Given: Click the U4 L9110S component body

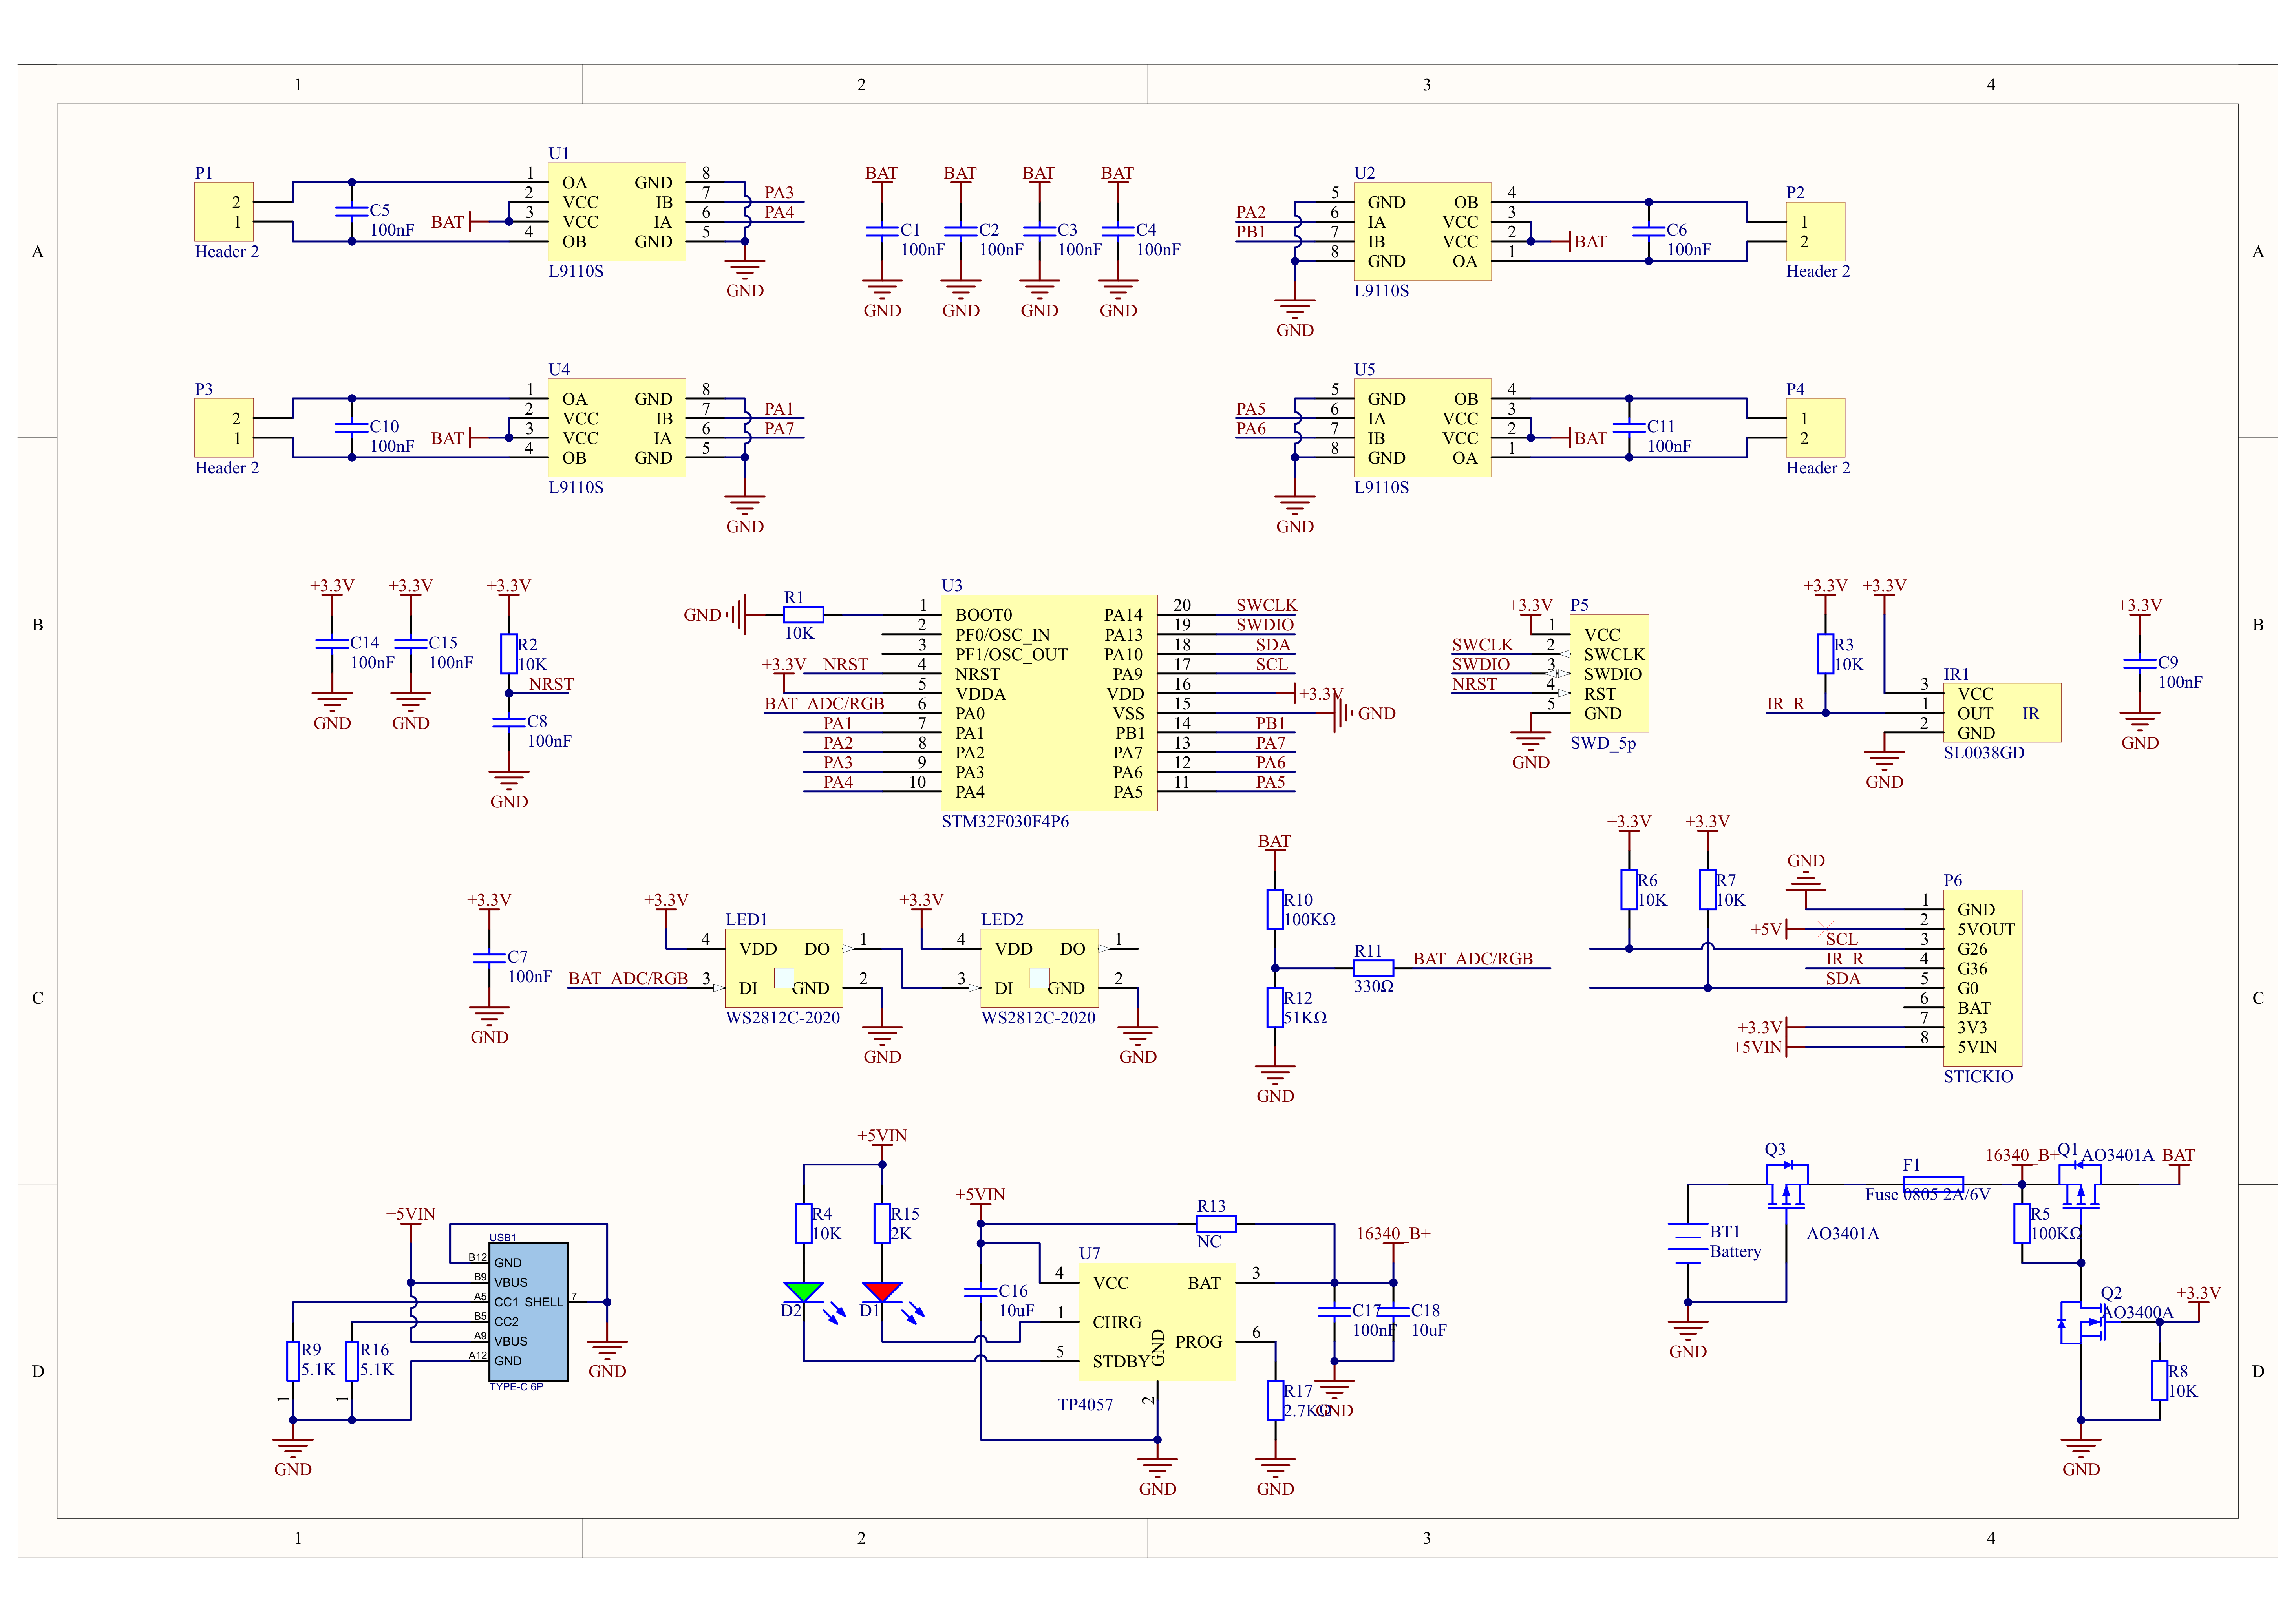Looking at the screenshot, I should [x=617, y=428].
